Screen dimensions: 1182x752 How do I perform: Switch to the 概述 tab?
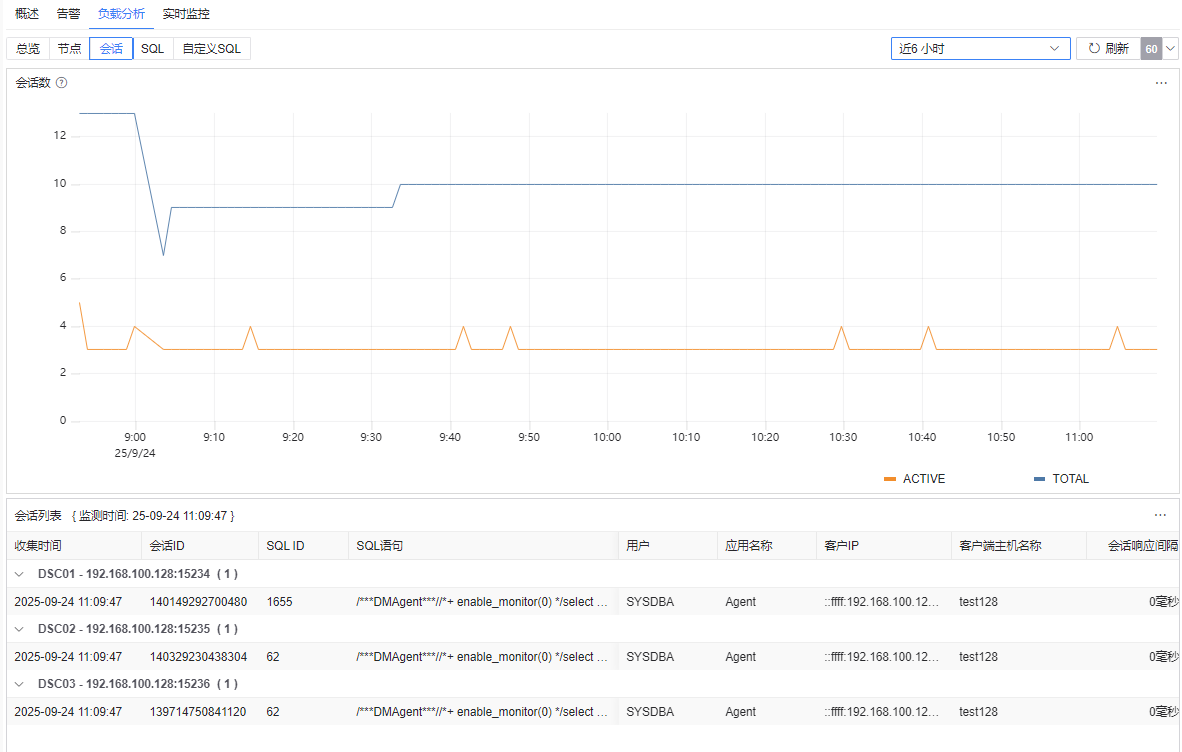click(27, 14)
